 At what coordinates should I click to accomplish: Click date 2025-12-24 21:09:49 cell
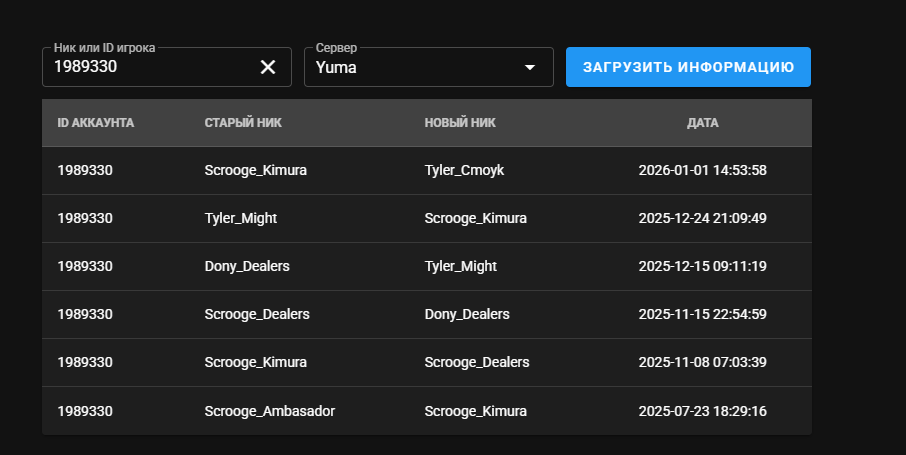pos(702,218)
